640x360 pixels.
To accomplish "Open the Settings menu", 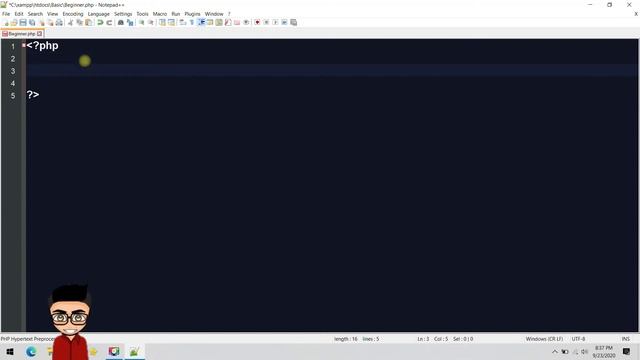I will click(x=123, y=14).
